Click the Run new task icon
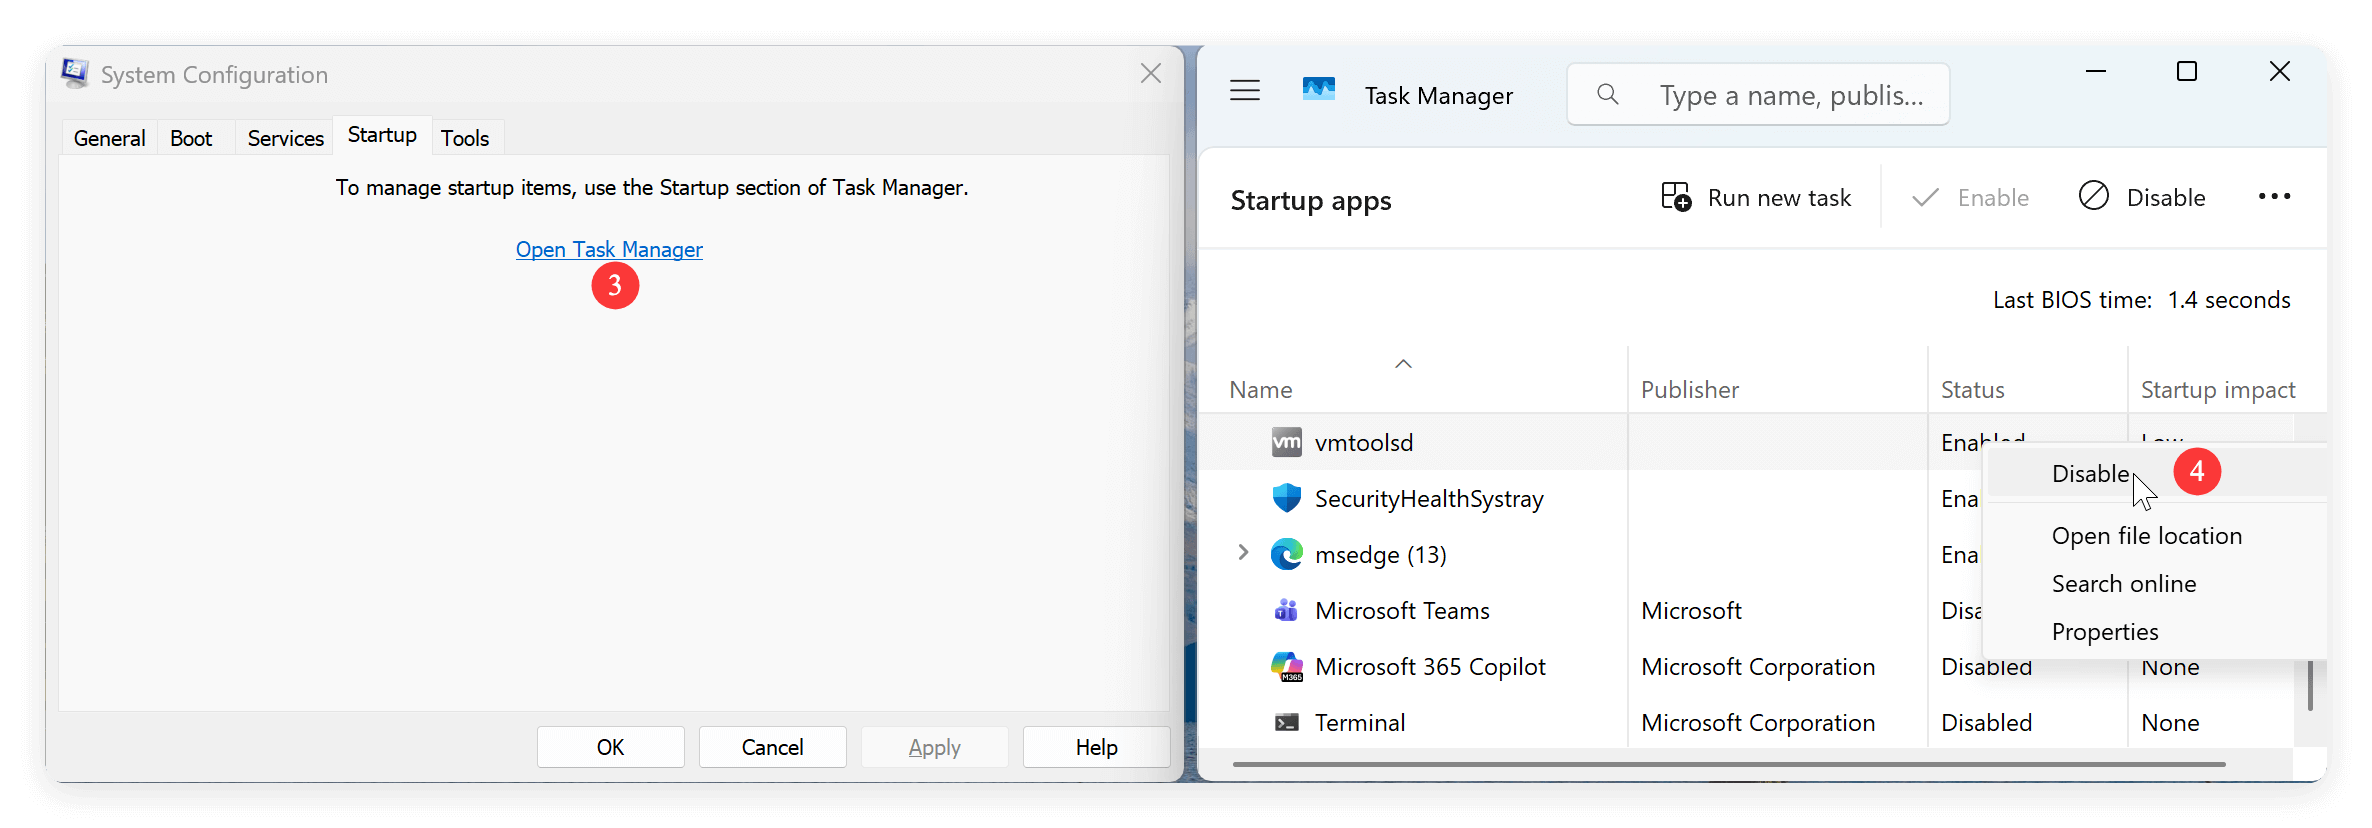2372x828 pixels. coord(1676,197)
